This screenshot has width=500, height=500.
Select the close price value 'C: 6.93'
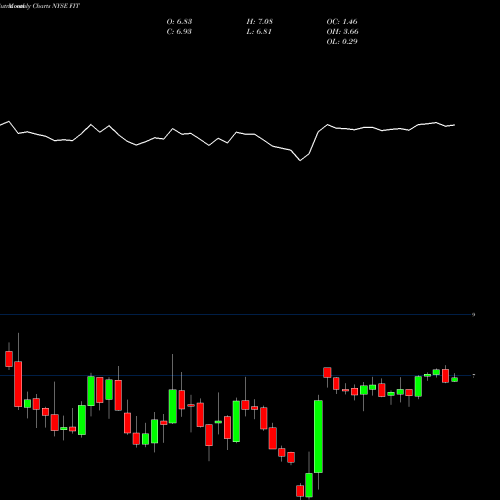[x=179, y=32]
